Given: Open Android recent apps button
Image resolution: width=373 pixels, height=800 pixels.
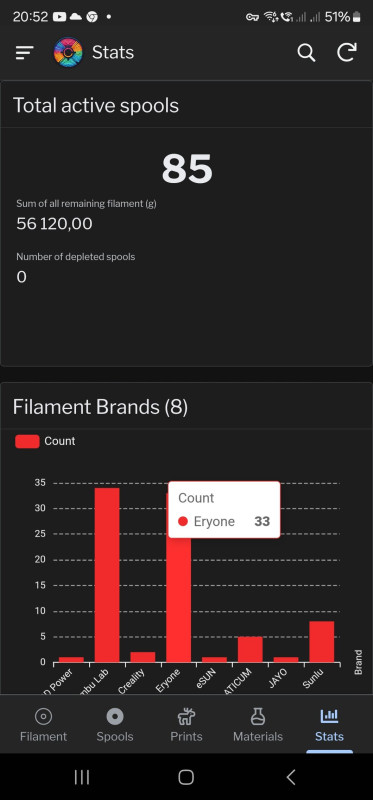Looking at the screenshot, I should [x=82, y=777].
